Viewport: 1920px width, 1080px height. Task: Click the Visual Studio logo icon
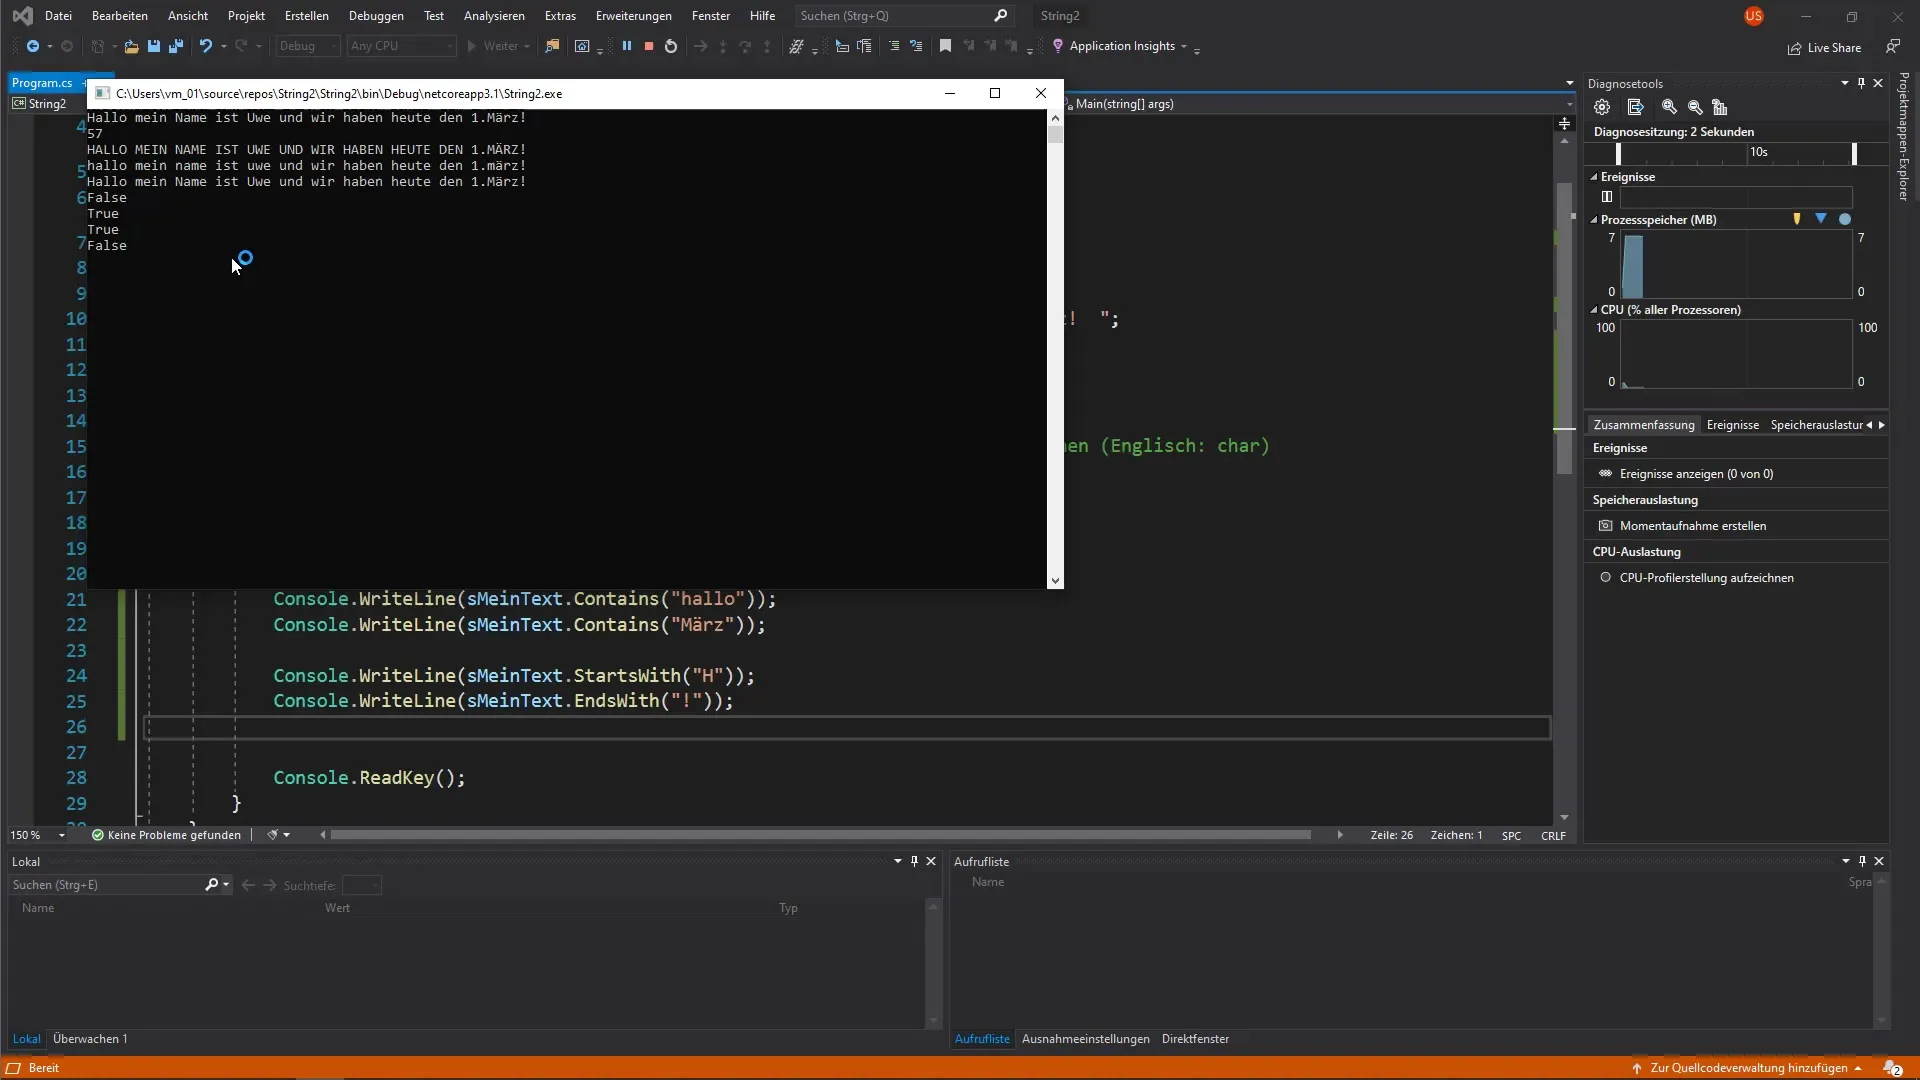22,16
